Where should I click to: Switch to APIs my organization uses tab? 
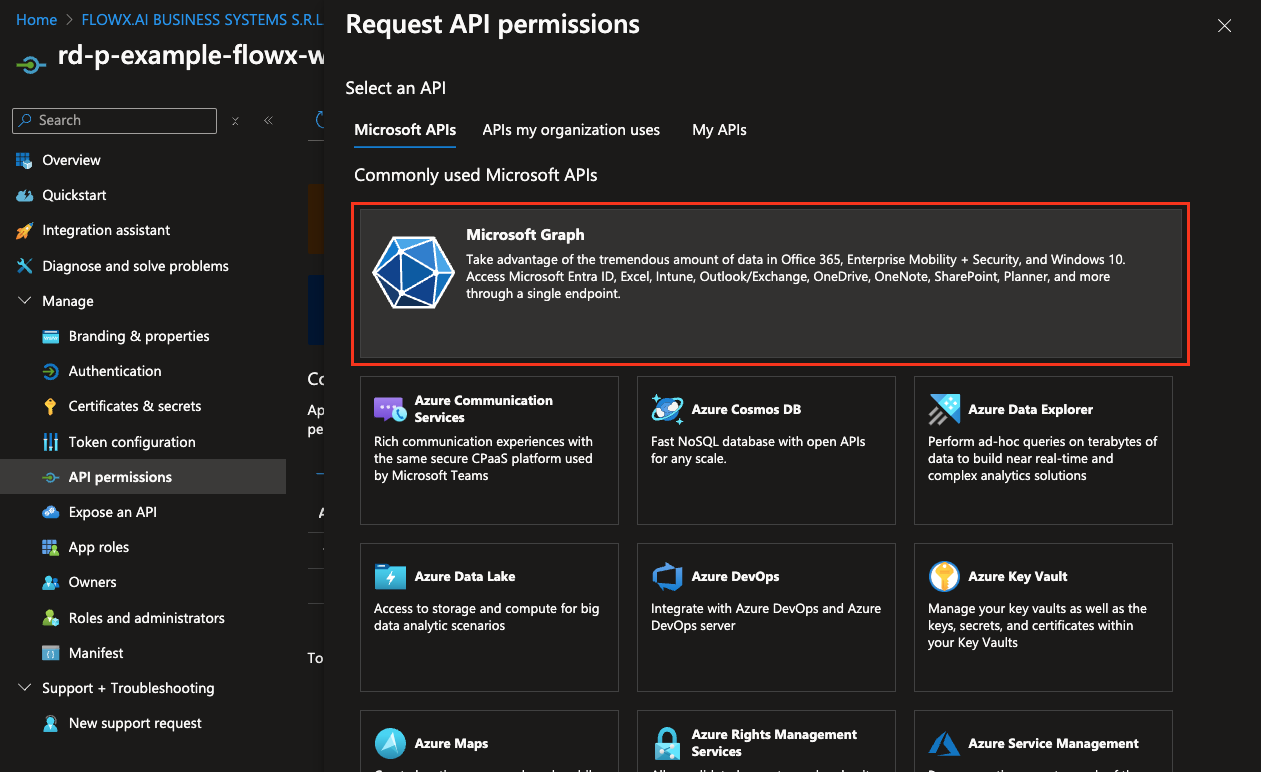571,130
